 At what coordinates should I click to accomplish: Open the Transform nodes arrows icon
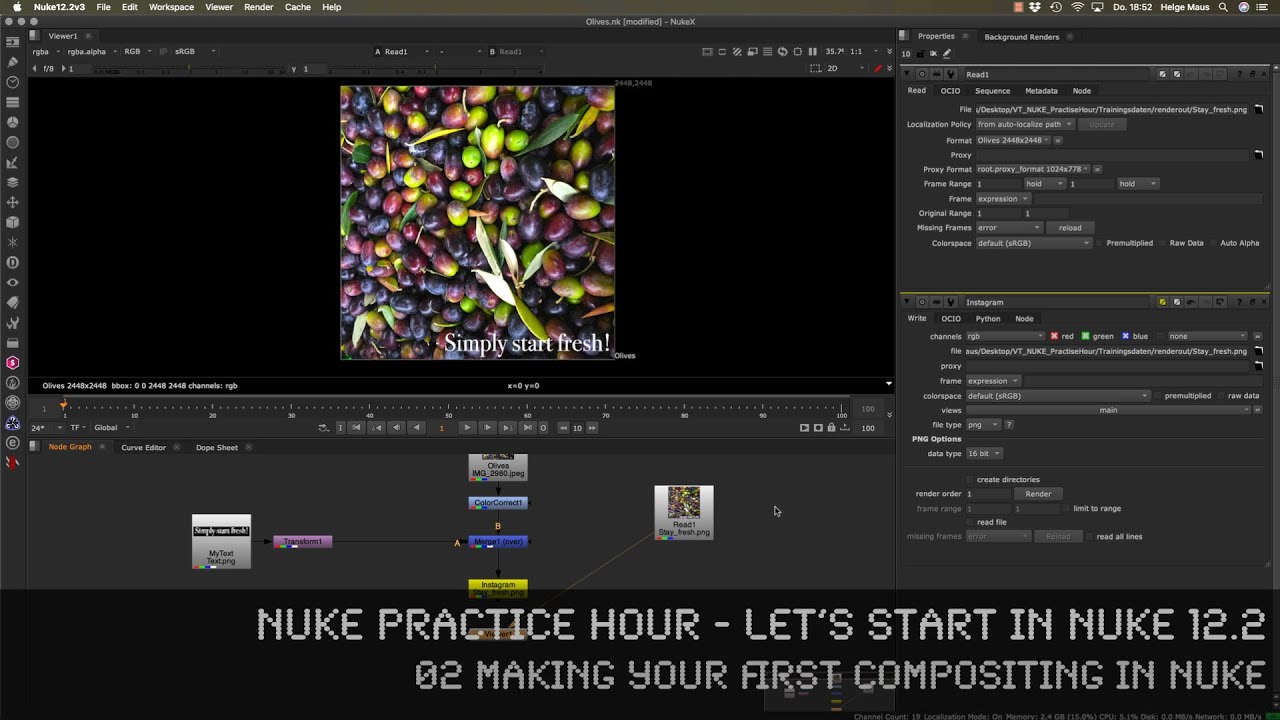point(13,202)
